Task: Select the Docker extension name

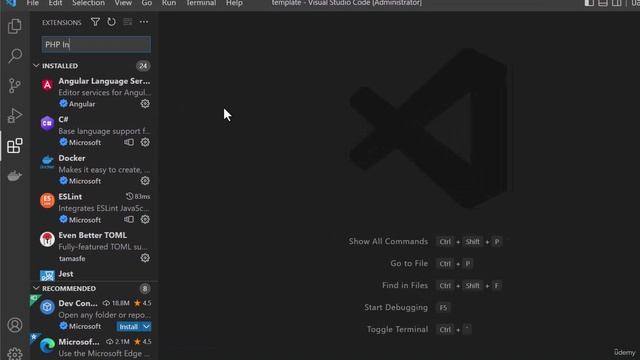Action: coord(72,158)
